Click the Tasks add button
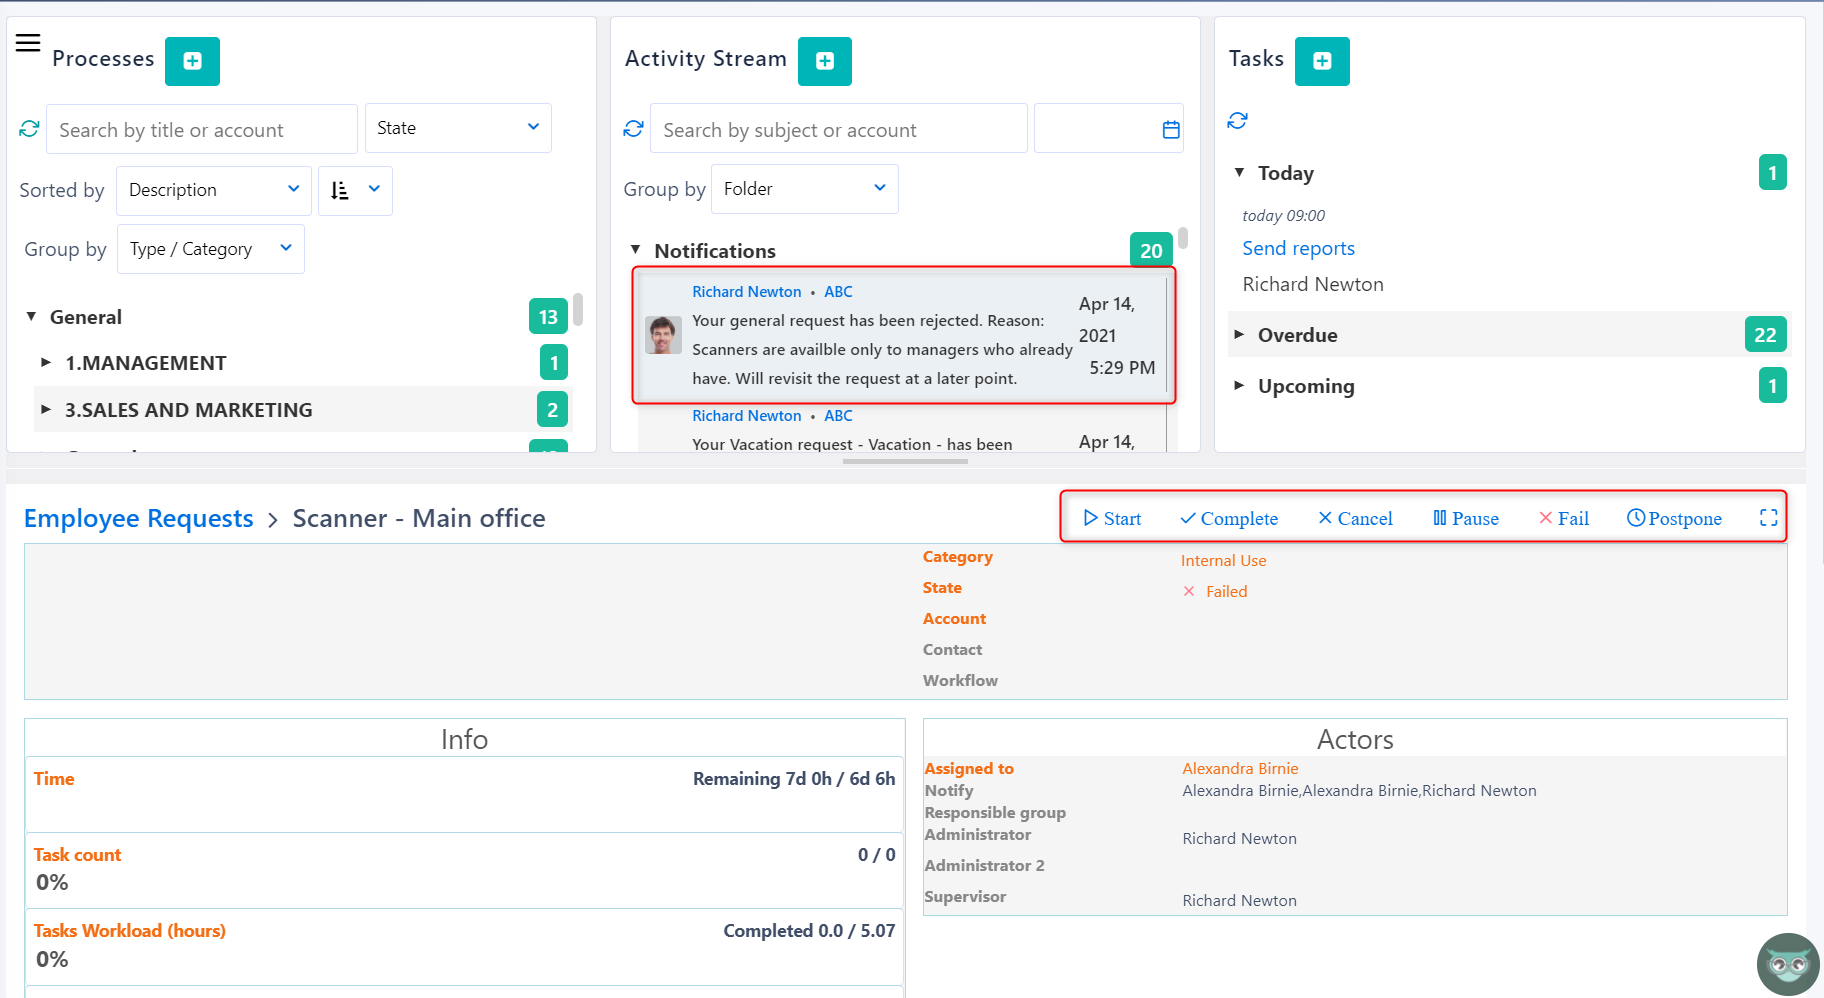Viewport: 1824px width, 998px height. pos(1321,61)
